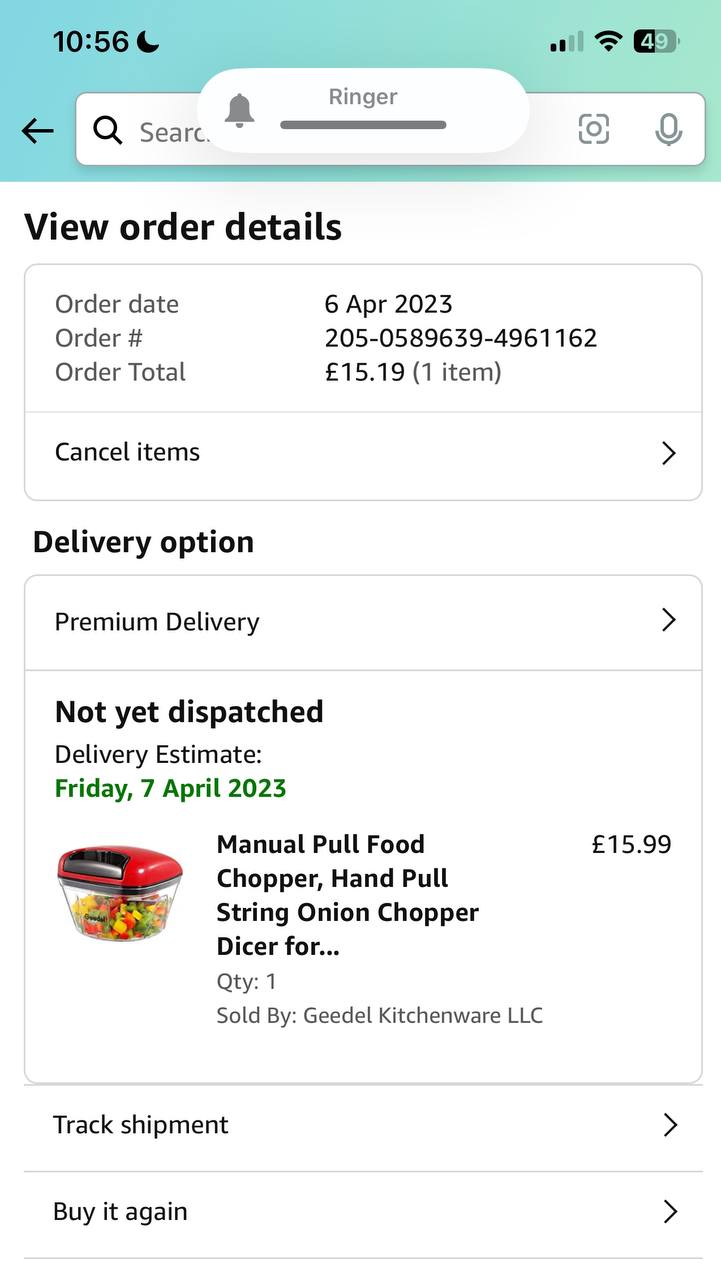This screenshot has width=721, height=1280.
Task: Tap the order number 205-0589639-4961162
Action: pyautogui.click(x=461, y=338)
